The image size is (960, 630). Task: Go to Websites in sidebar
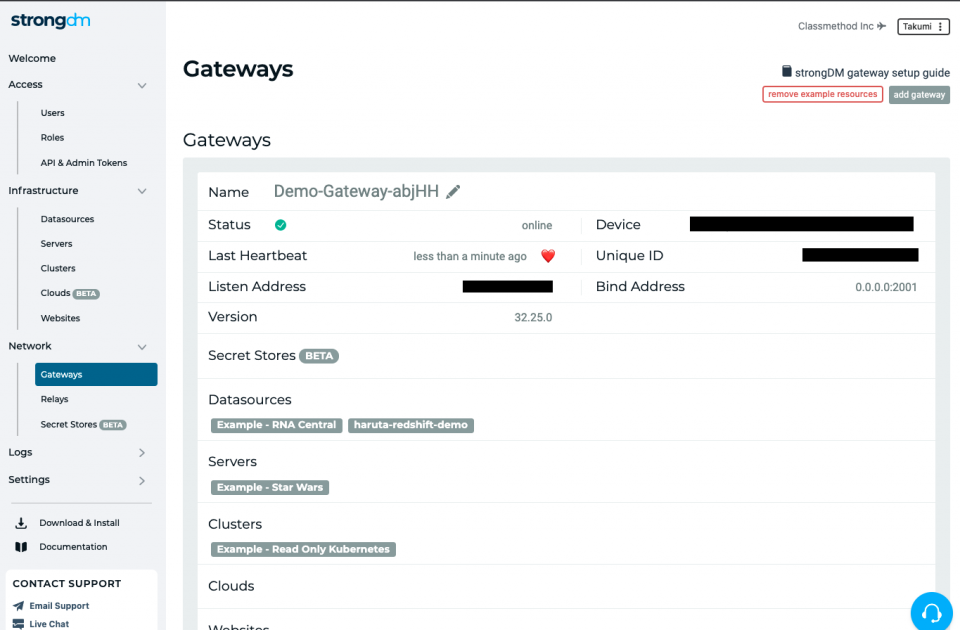click(x=61, y=318)
